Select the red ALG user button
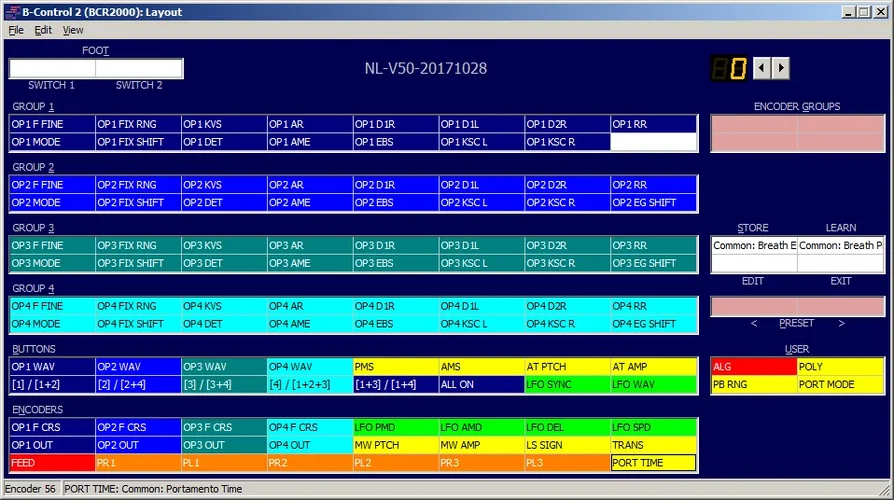This screenshot has height=500, width=894. pyautogui.click(x=754, y=367)
